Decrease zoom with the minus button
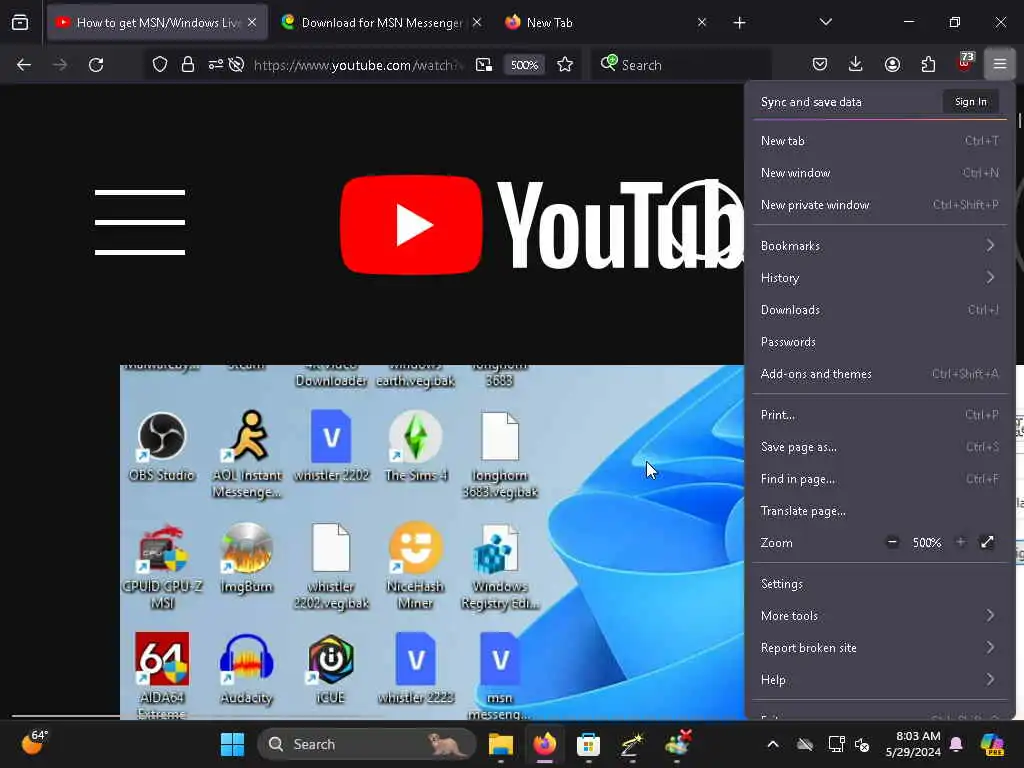The width and height of the screenshot is (1024, 768). (x=892, y=542)
